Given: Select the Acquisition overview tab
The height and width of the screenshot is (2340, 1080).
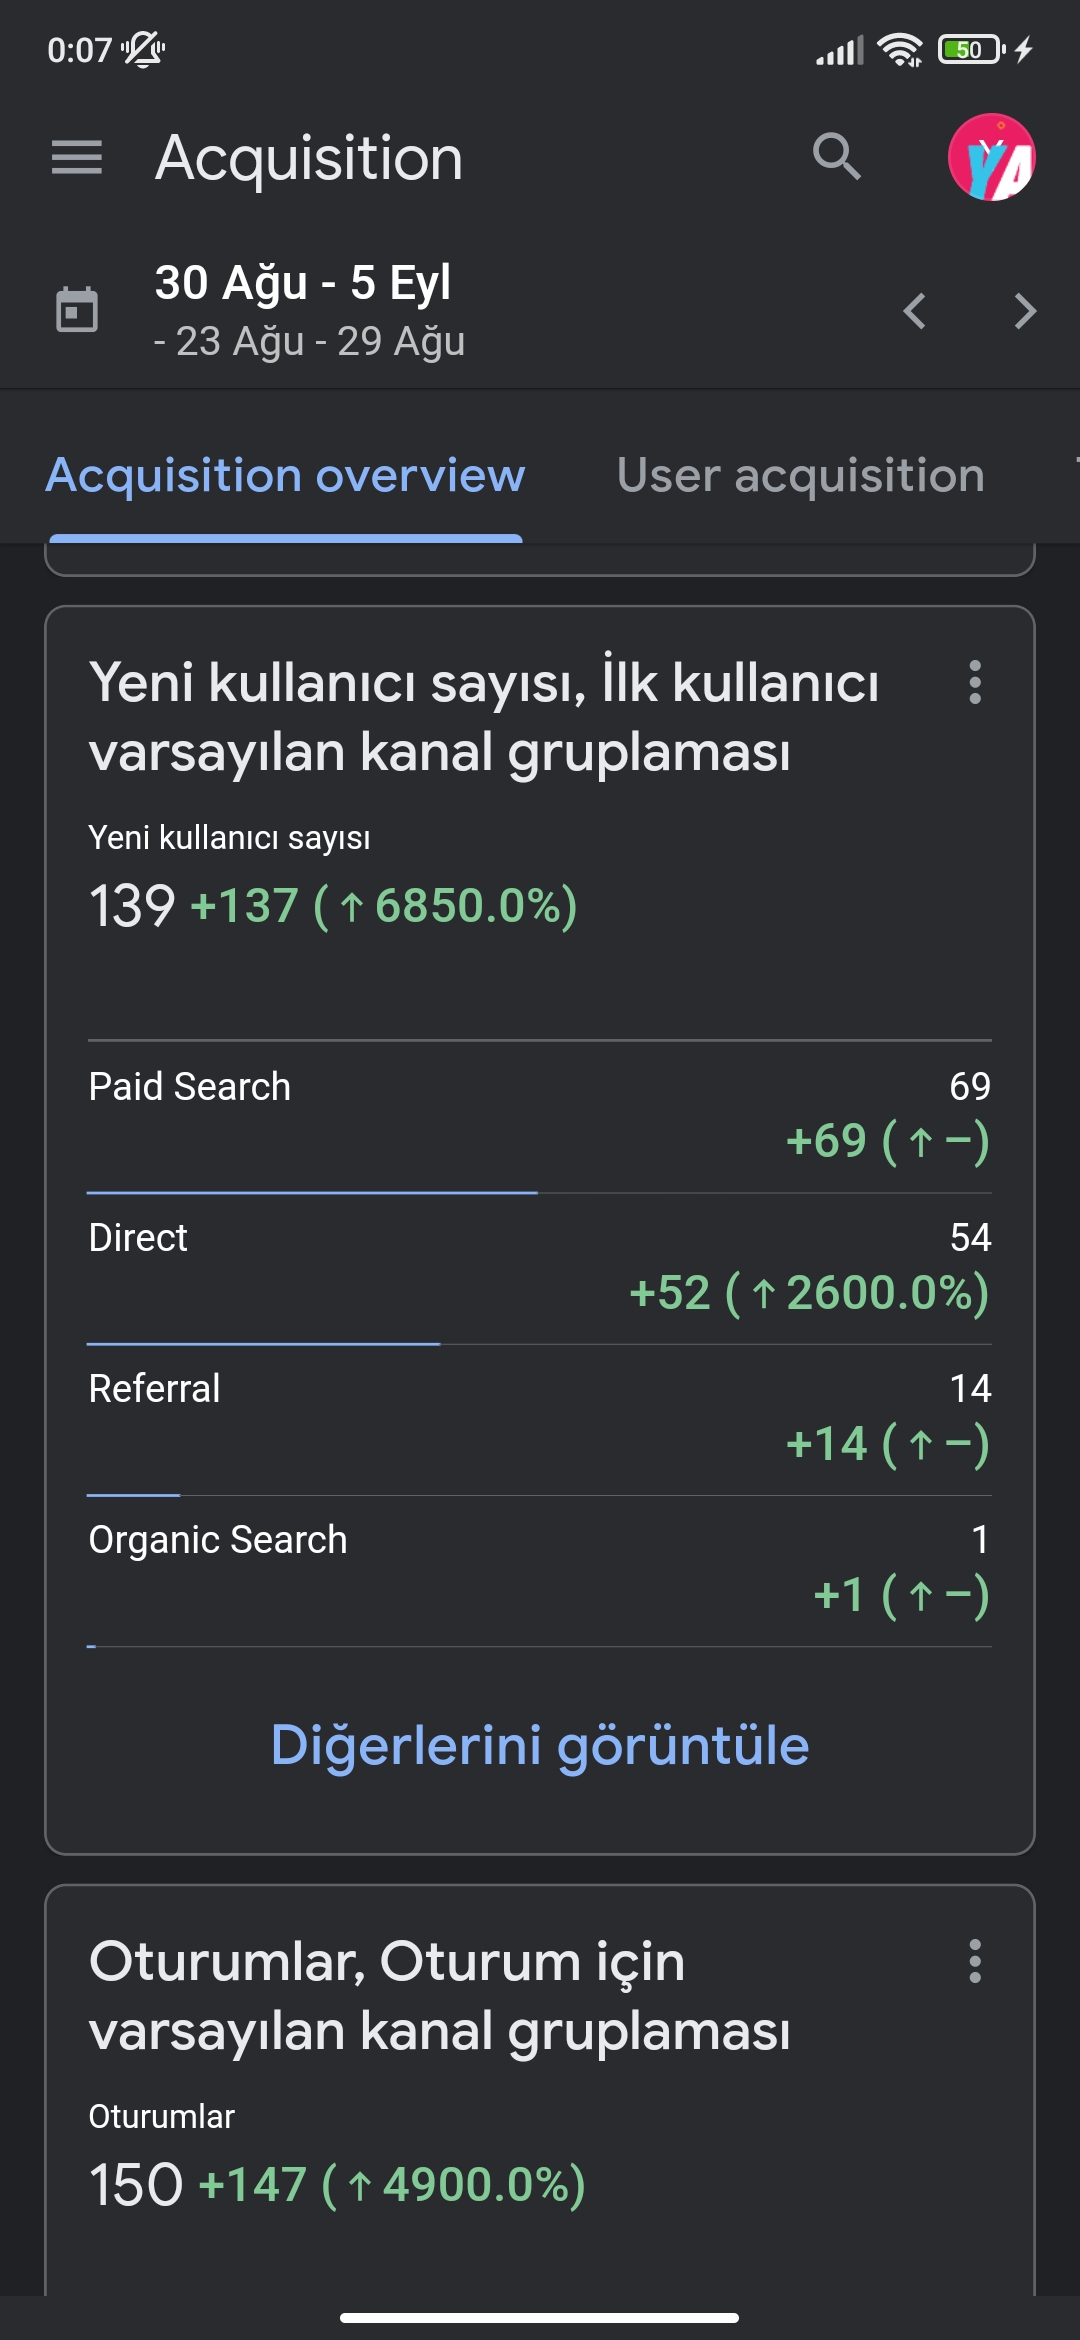Looking at the screenshot, I should [286, 475].
